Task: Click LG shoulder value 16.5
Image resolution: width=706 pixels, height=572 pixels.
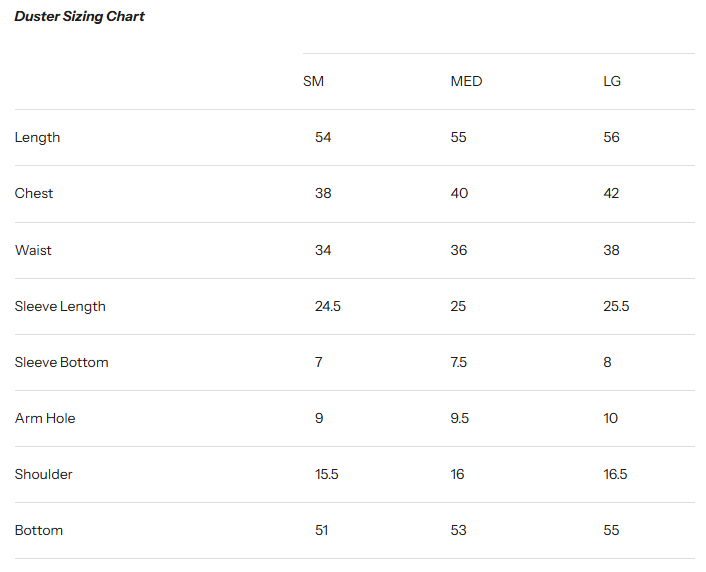Action: click(x=615, y=474)
